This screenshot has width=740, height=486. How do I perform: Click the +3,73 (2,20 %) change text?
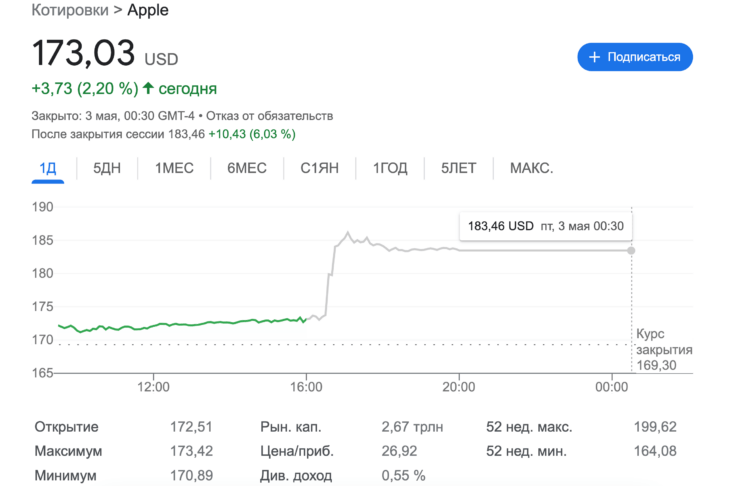85,88
